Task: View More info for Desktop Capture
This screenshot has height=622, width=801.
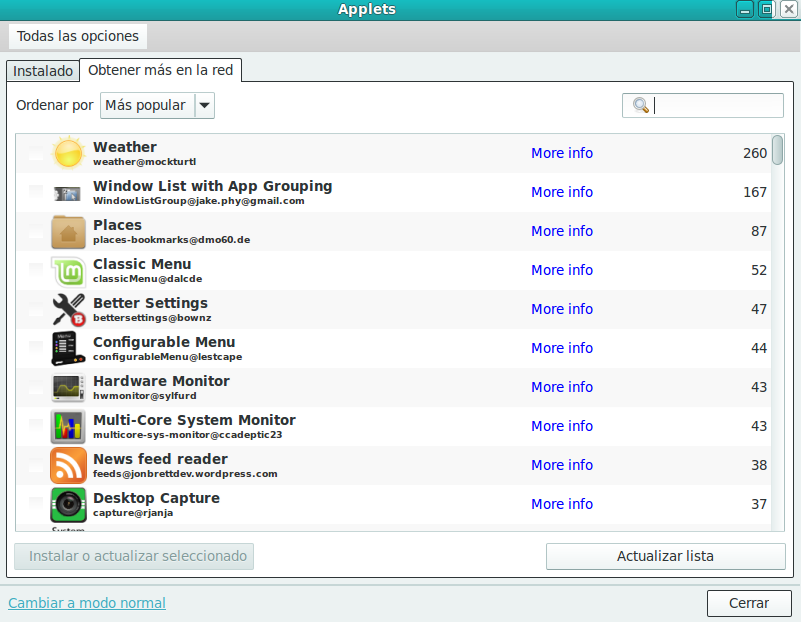Action: pos(562,504)
